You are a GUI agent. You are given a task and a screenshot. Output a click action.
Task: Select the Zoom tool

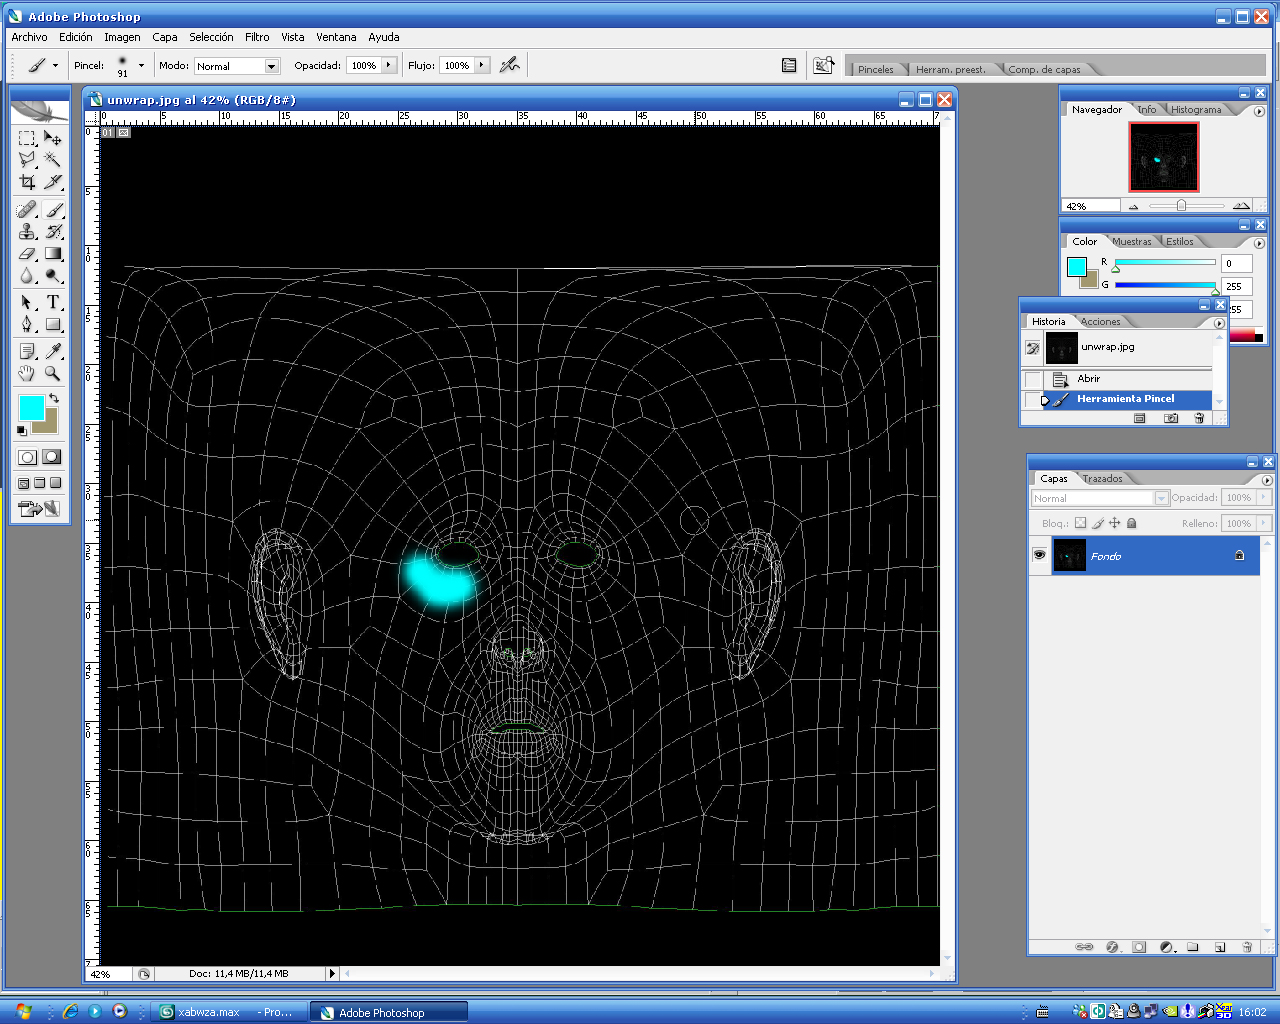[53, 373]
